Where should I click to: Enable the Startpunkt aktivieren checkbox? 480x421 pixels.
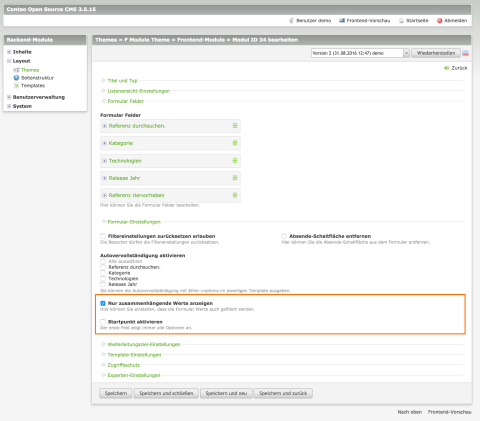click(103, 322)
